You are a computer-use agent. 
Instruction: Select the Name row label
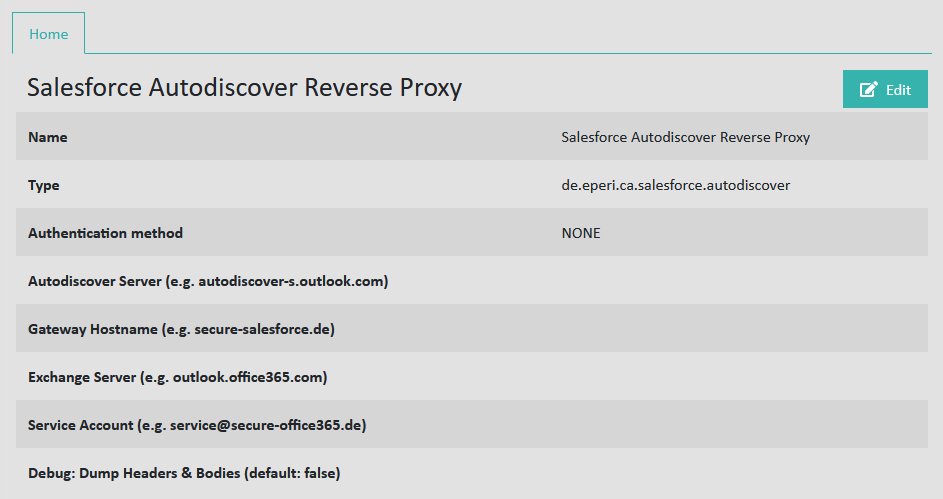point(48,137)
